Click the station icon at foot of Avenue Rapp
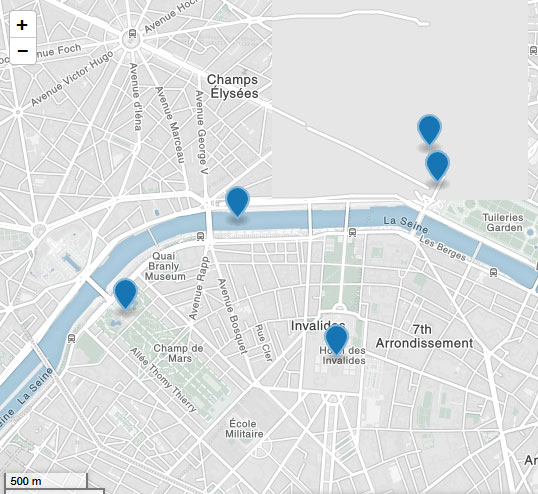Image resolution: width=538 pixels, height=494 pixels. 200,236
